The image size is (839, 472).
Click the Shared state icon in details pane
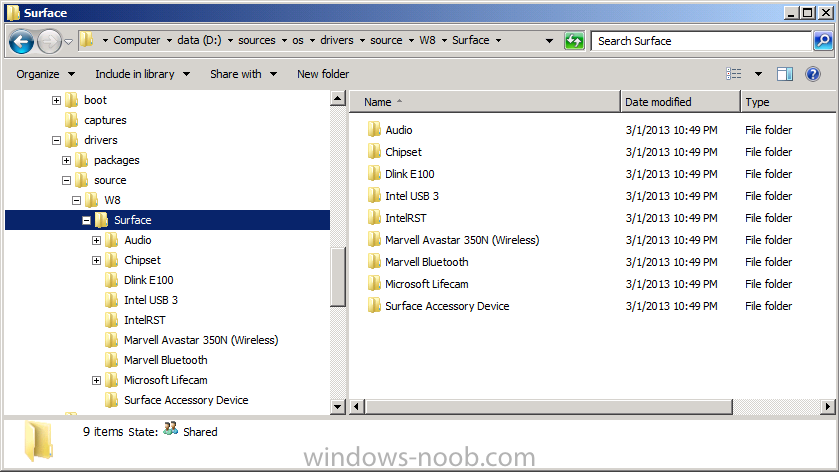click(170, 429)
